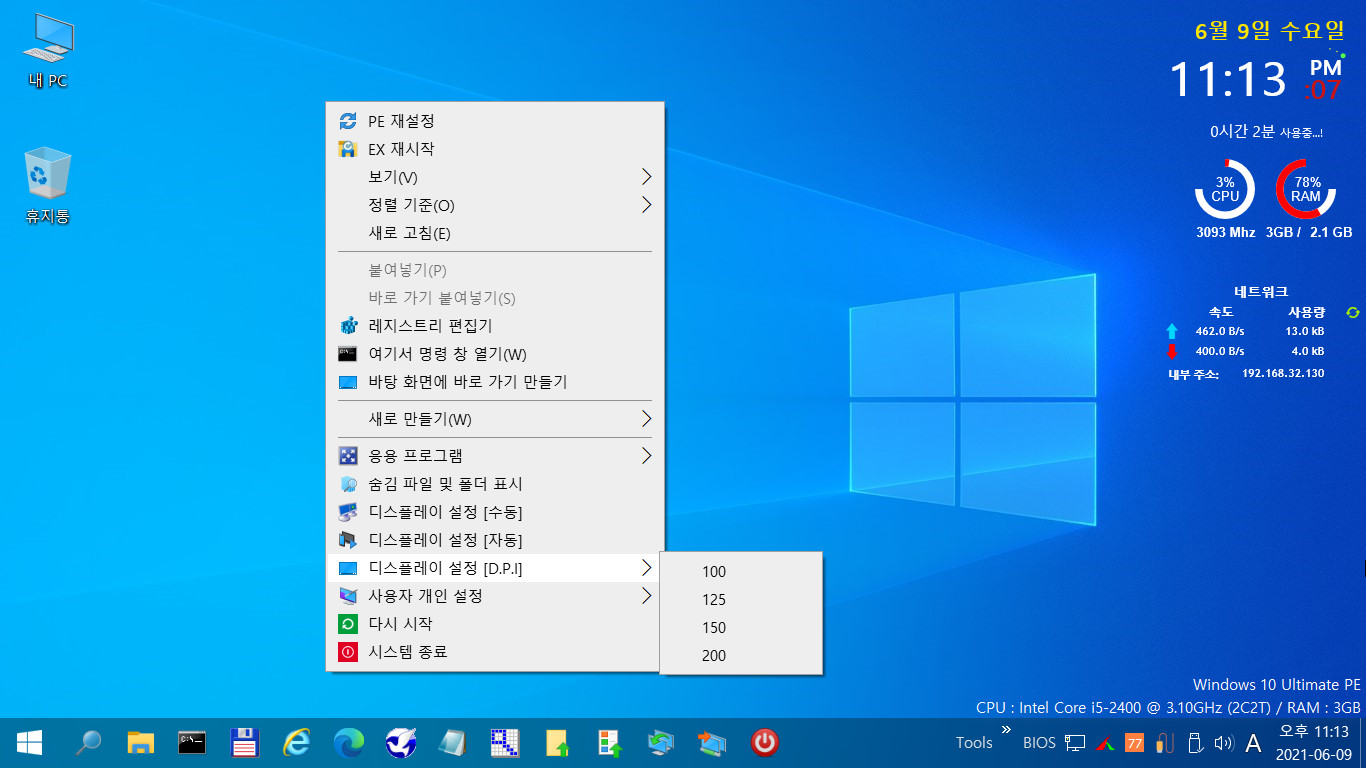Click the 78% RAM usage gauge
Image resolution: width=1366 pixels, height=768 pixels.
click(1306, 189)
